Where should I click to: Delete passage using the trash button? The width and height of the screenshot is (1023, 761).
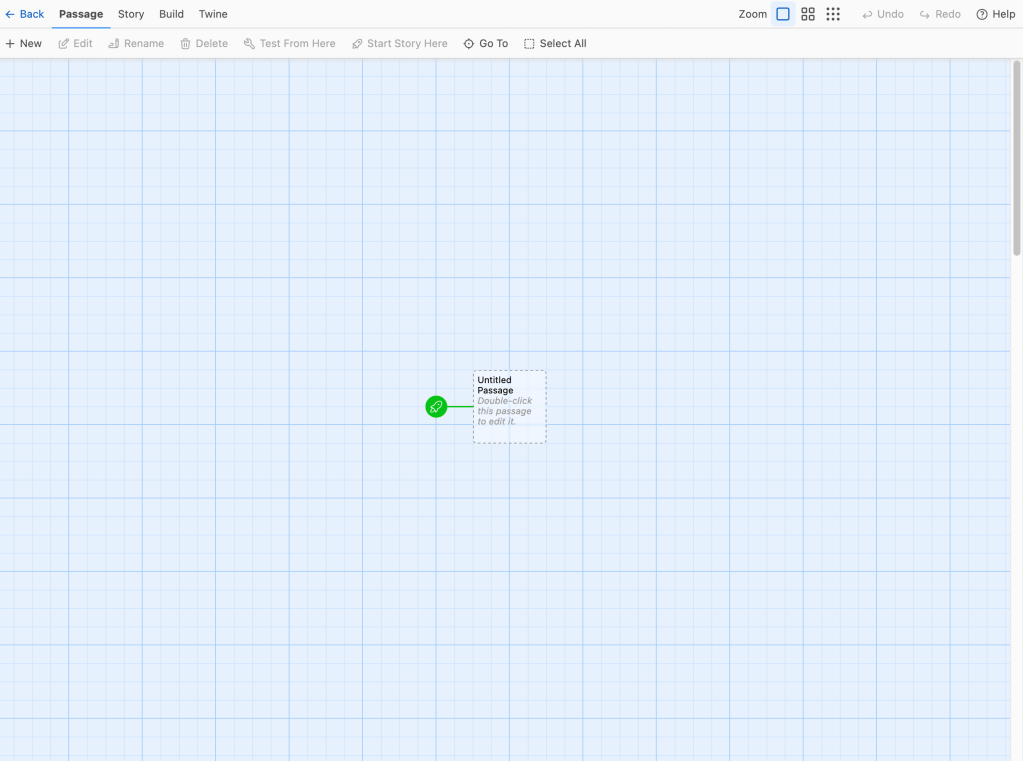click(204, 44)
